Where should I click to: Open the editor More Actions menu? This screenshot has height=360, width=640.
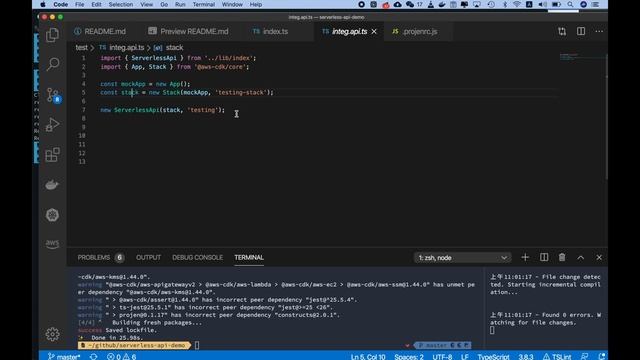click(x=599, y=31)
